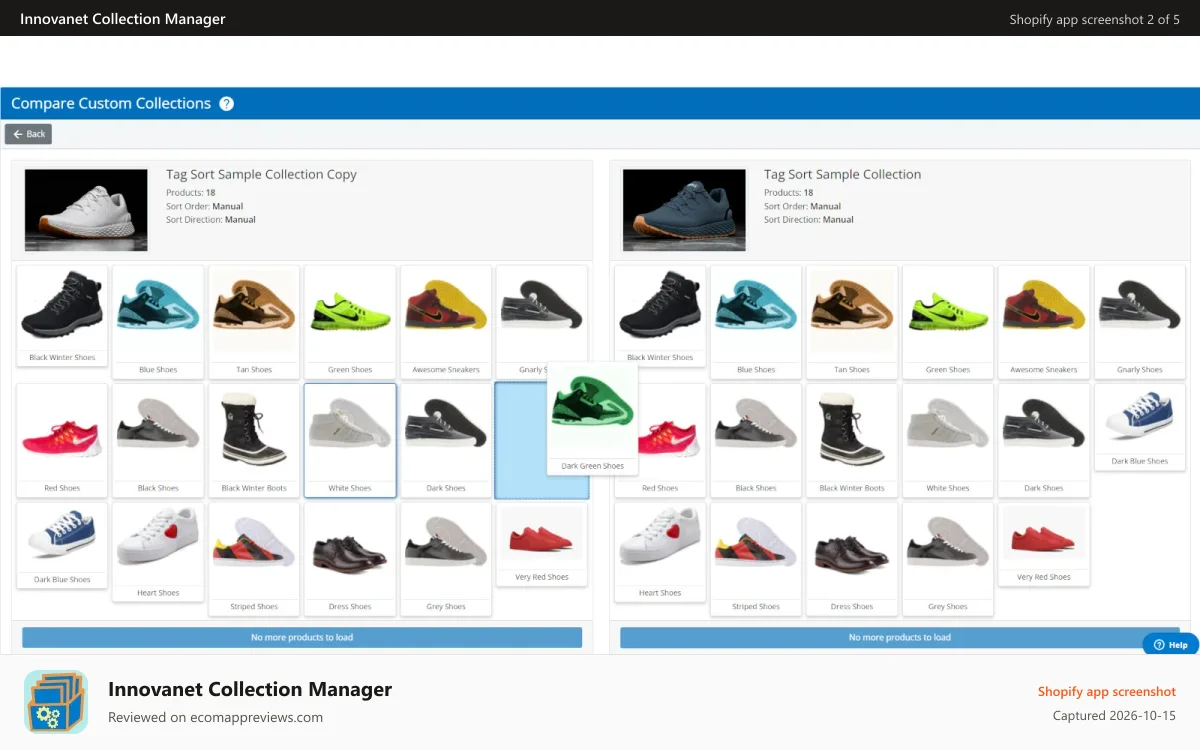Viewport: 1200px width, 750px height.
Task: Select Dark Shoes in left collection
Action: point(446,440)
